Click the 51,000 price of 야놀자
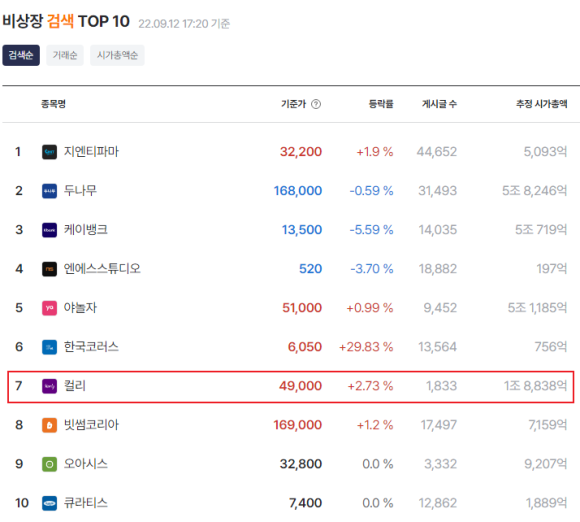This screenshot has width=580, height=522. 302,308
